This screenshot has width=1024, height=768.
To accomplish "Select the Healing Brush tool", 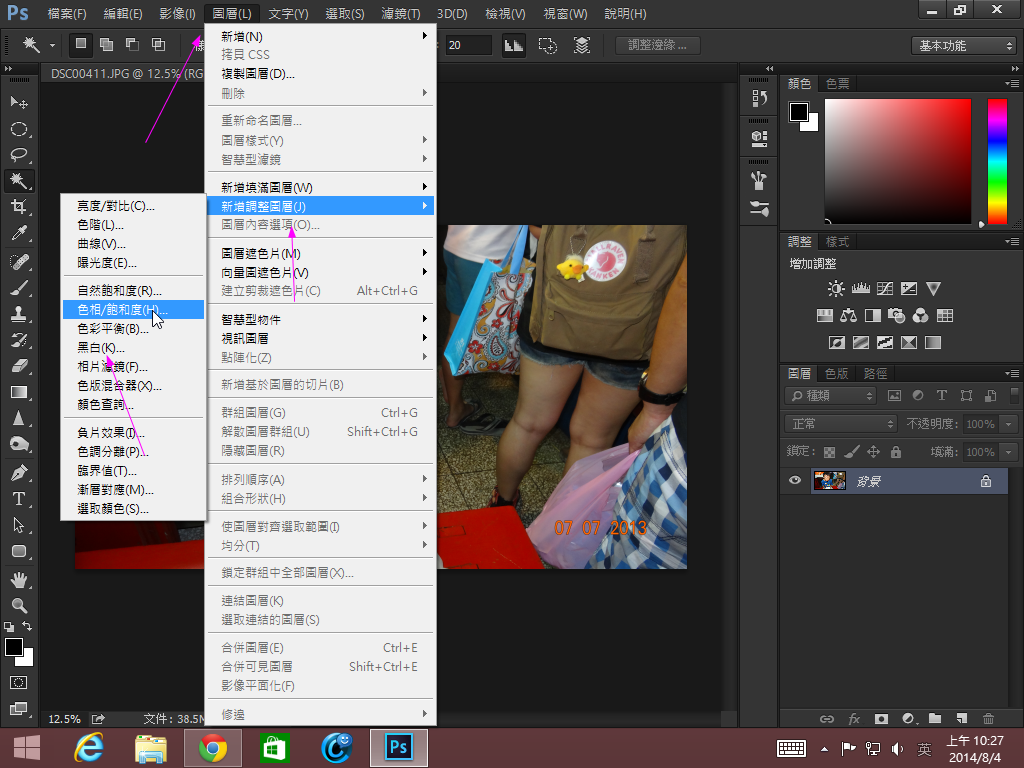I will [x=19, y=262].
